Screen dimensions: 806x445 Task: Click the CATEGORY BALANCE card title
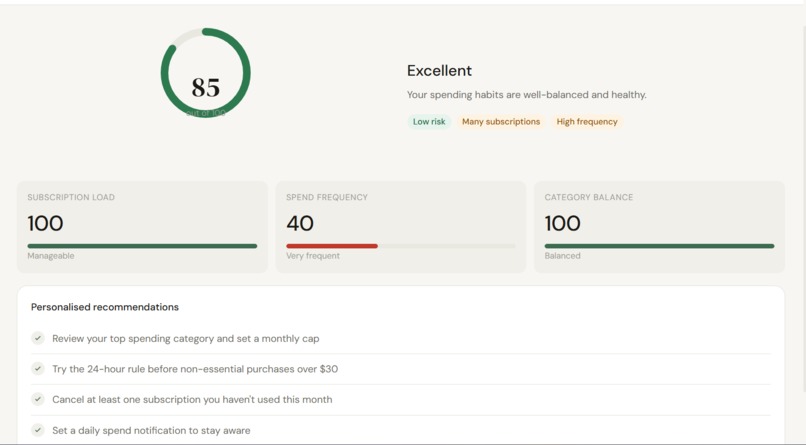pyautogui.click(x=589, y=197)
